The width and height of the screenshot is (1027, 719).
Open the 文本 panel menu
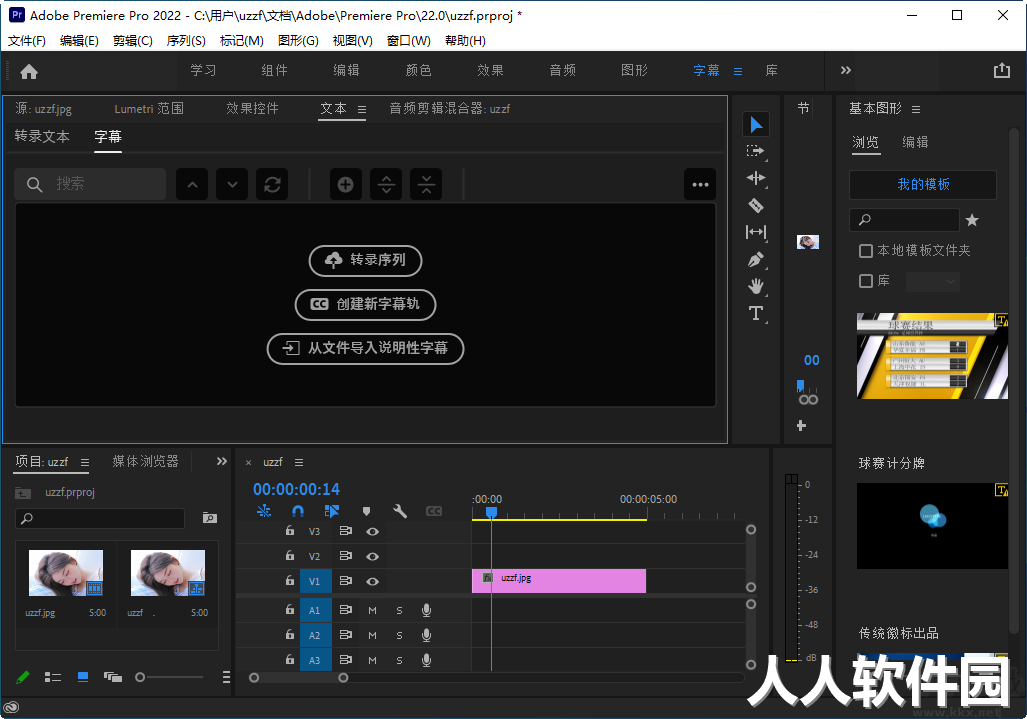click(362, 109)
